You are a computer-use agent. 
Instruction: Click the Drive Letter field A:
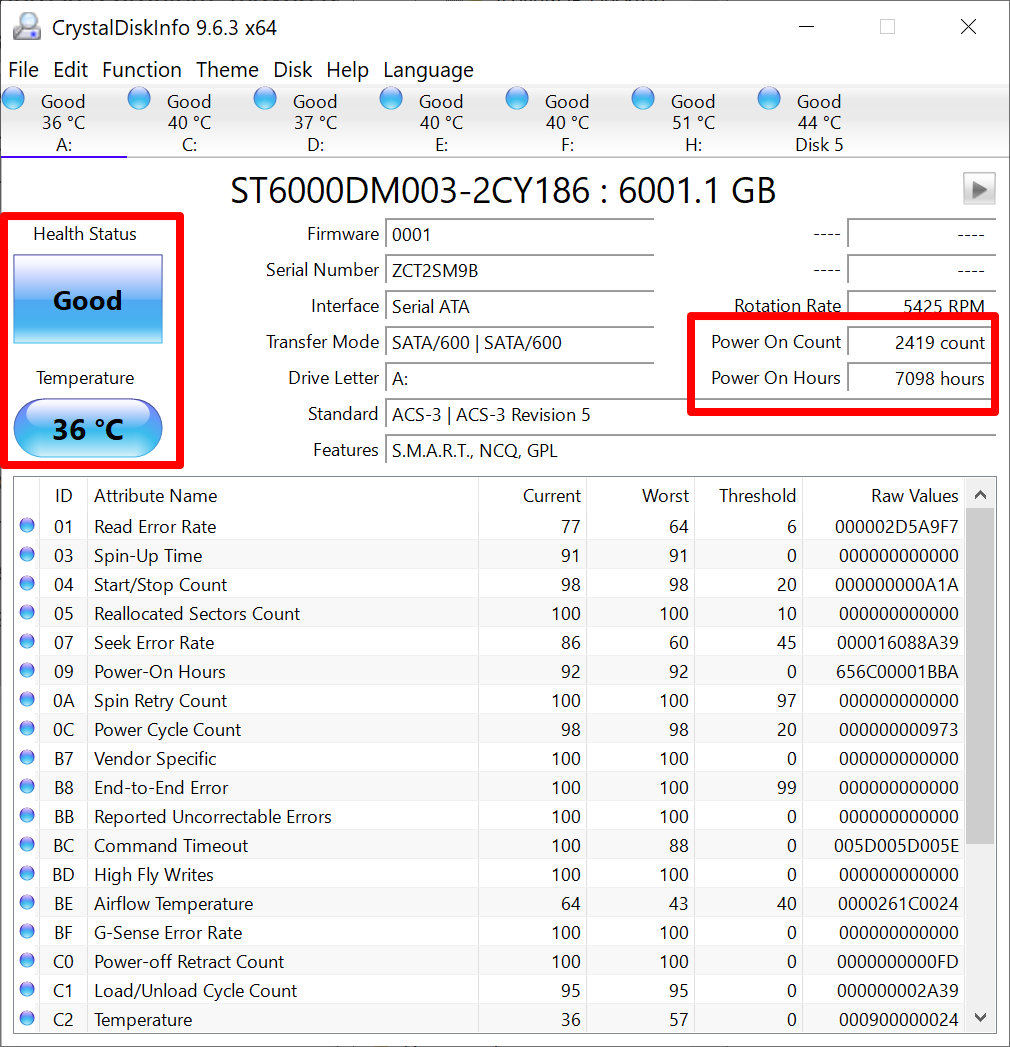click(519, 379)
